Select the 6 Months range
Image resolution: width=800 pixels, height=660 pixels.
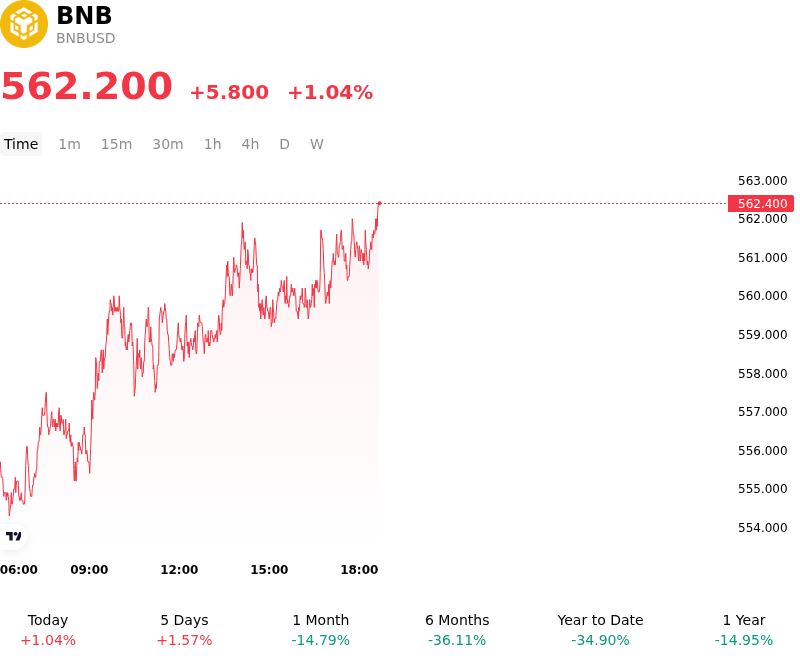[457, 630]
